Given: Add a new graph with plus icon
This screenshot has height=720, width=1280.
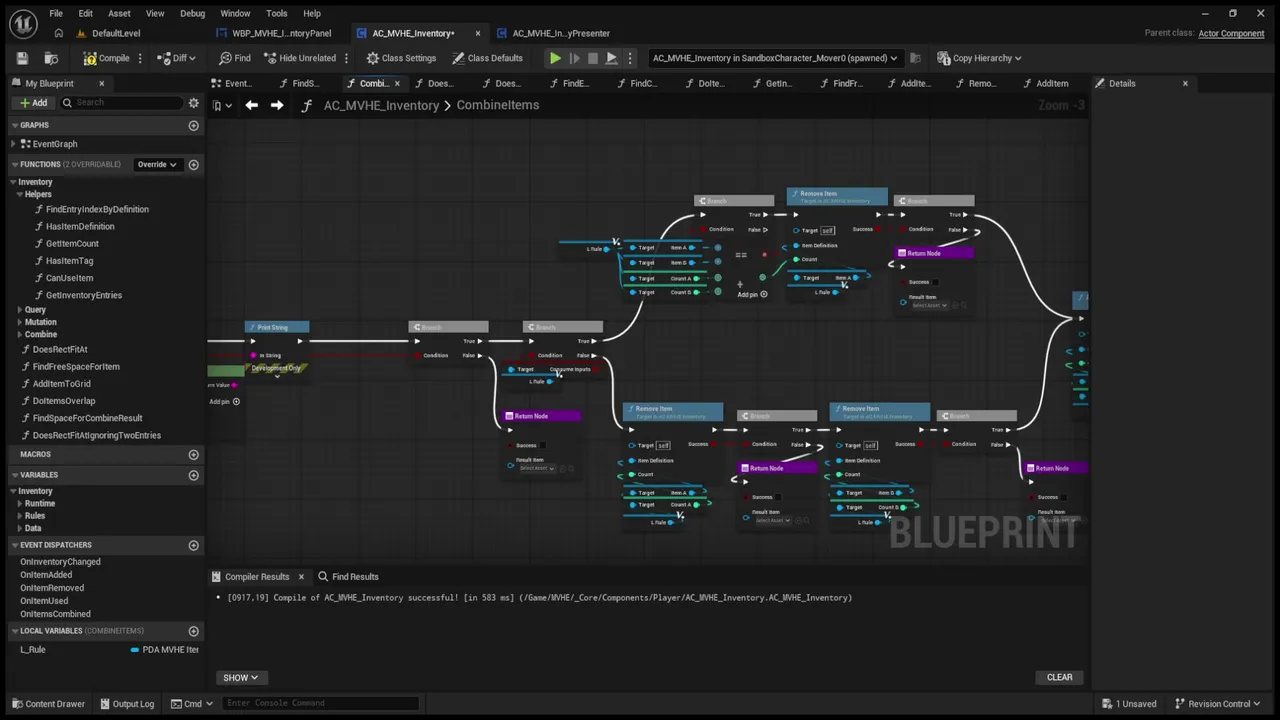Looking at the screenshot, I should coord(194,125).
